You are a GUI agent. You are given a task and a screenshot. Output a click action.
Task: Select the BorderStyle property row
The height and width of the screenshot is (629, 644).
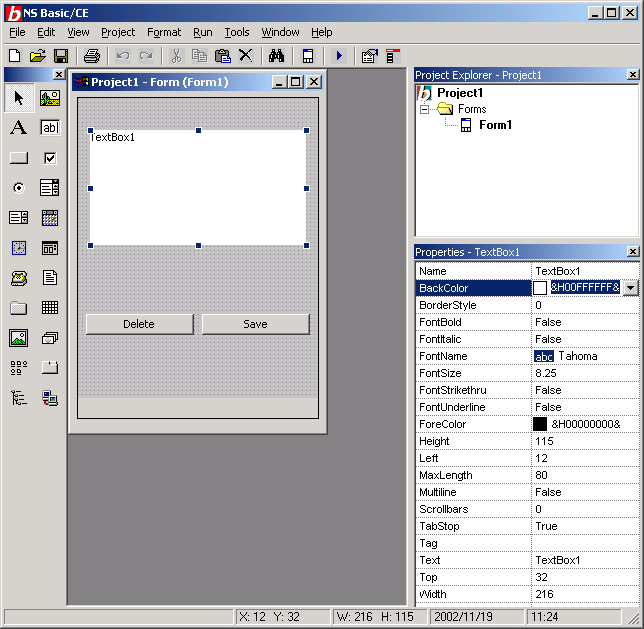coord(527,305)
